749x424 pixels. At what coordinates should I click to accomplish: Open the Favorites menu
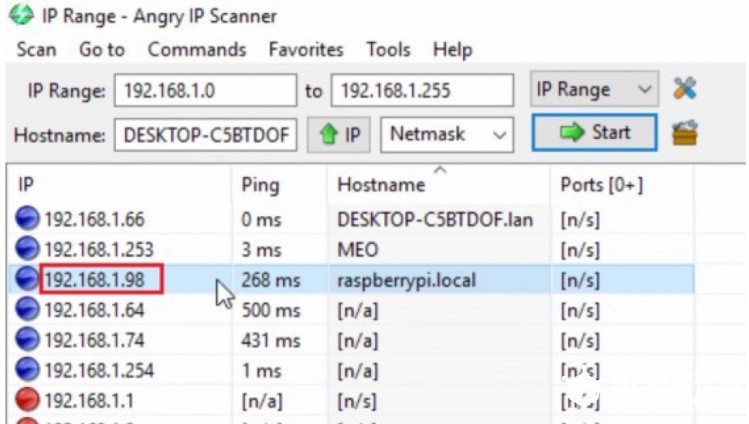click(306, 50)
